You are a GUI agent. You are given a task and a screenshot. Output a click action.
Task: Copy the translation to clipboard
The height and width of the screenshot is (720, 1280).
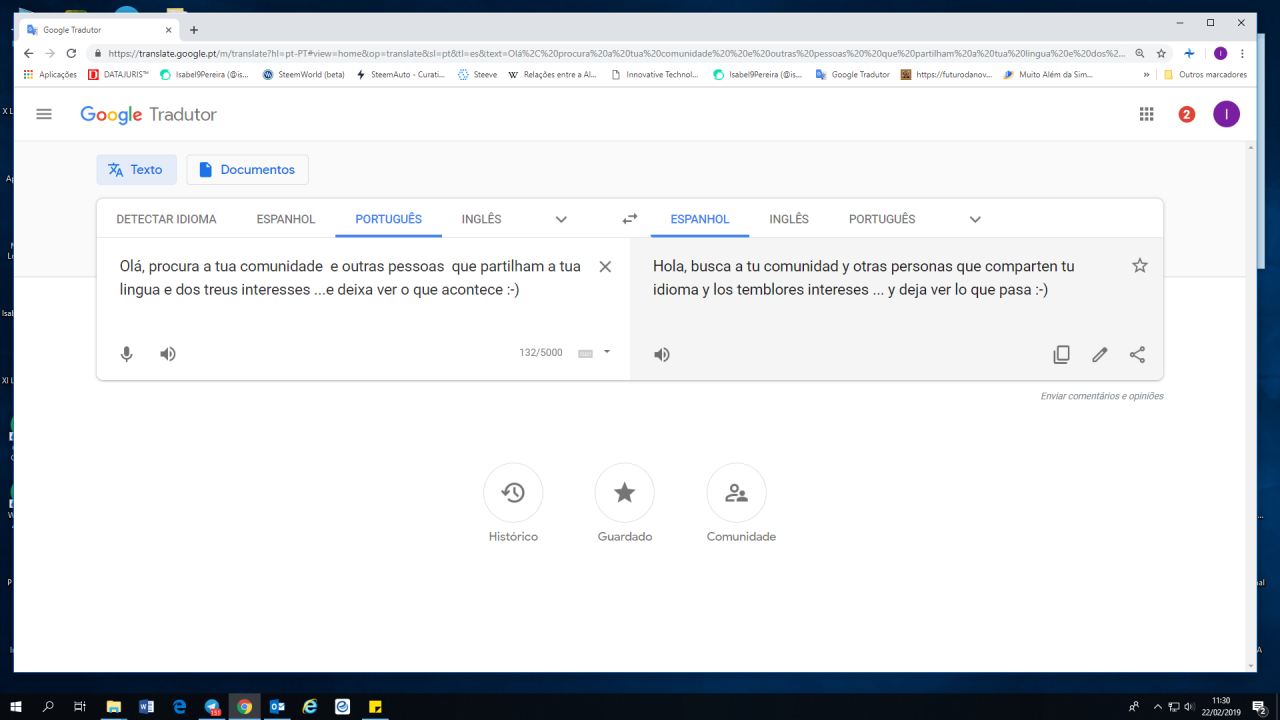click(x=1062, y=354)
